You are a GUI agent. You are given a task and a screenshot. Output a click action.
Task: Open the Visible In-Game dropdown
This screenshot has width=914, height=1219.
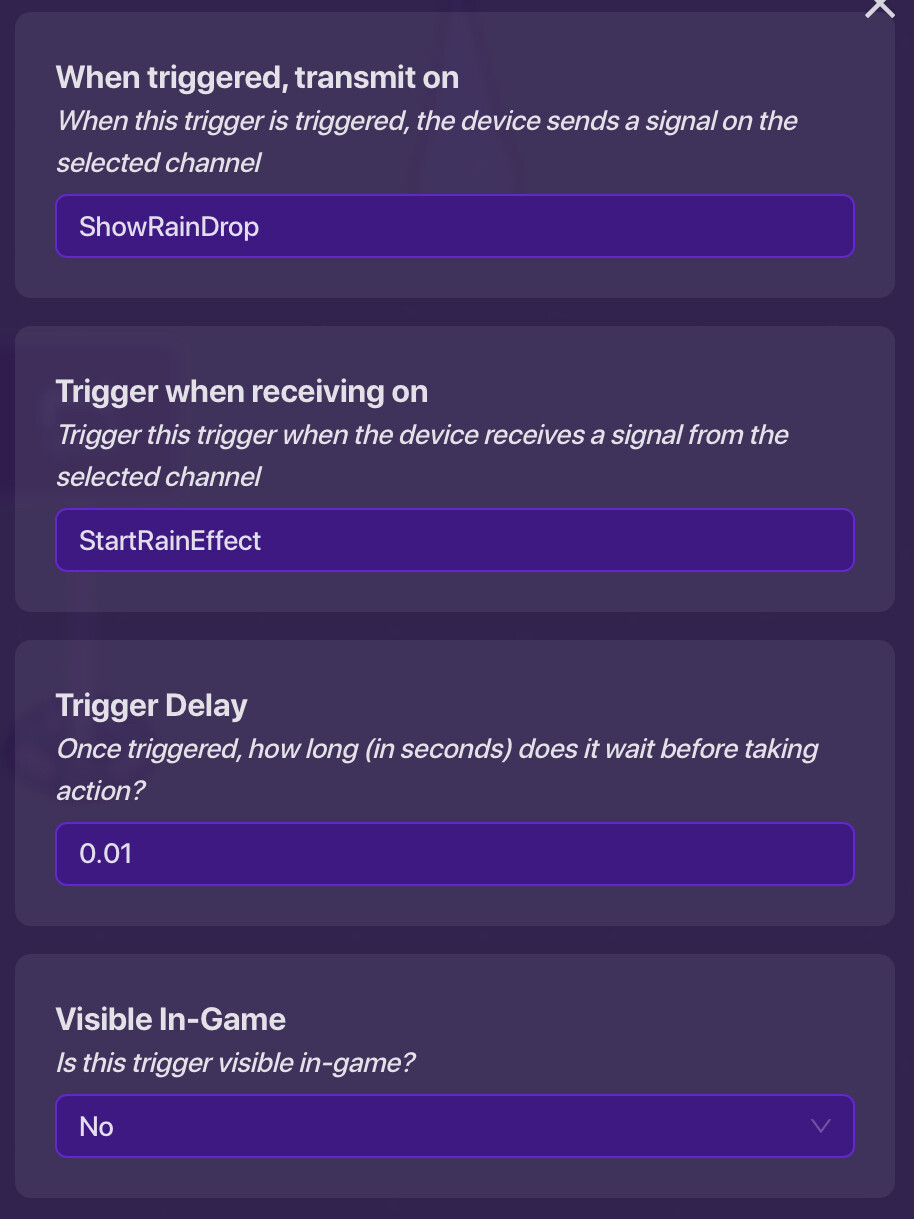pyautogui.click(x=454, y=1126)
